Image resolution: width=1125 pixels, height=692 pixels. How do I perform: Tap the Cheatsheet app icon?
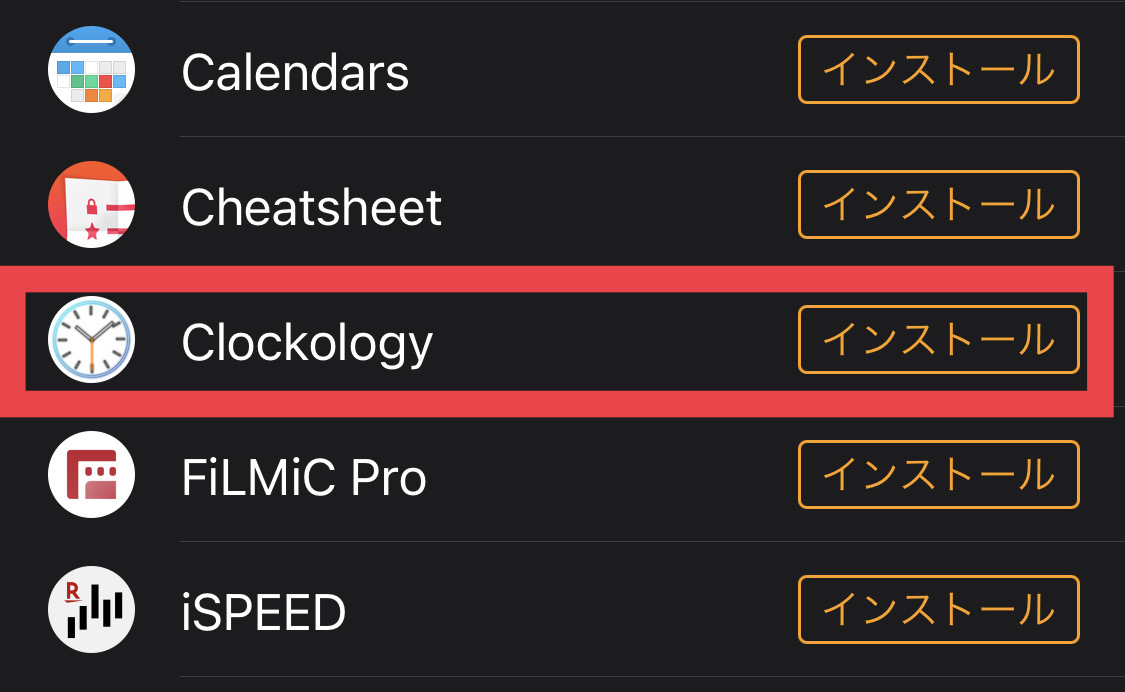pyautogui.click(x=91, y=205)
